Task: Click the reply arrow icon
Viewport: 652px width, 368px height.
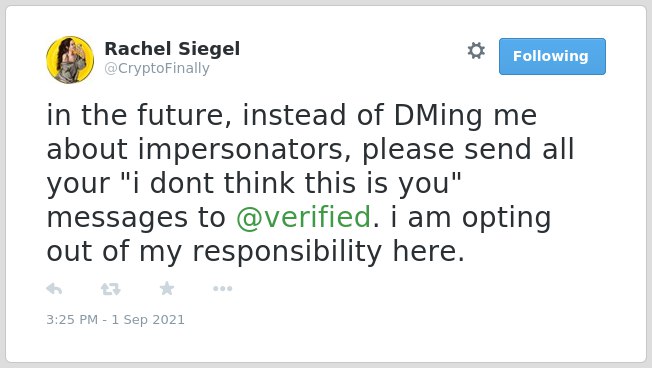Action: coord(54,289)
